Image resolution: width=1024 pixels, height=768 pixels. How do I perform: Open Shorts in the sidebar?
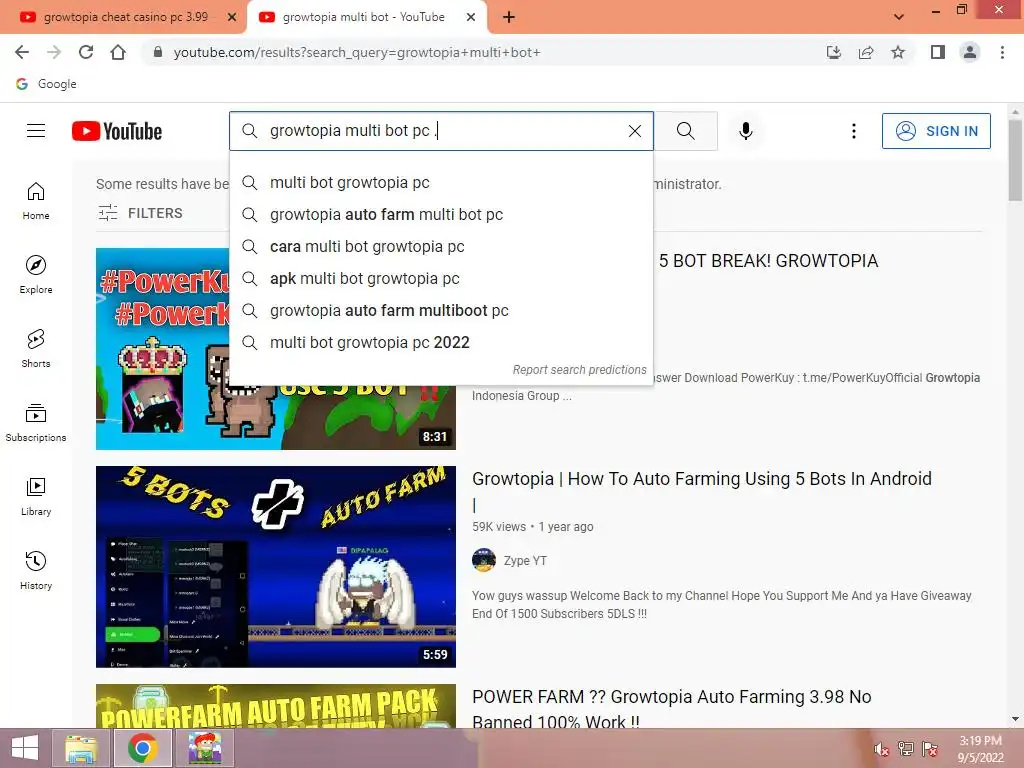pos(36,349)
